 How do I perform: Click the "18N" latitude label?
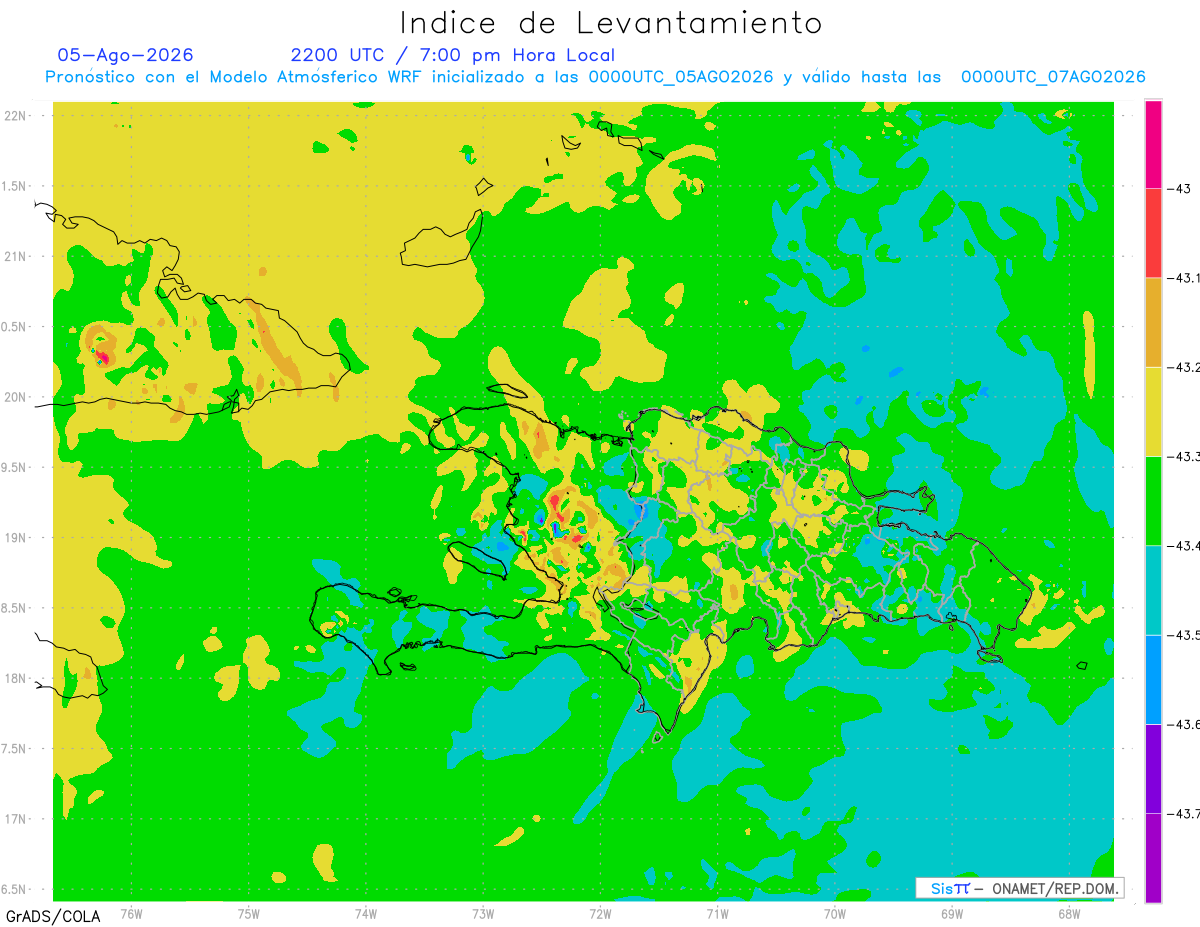(17, 679)
